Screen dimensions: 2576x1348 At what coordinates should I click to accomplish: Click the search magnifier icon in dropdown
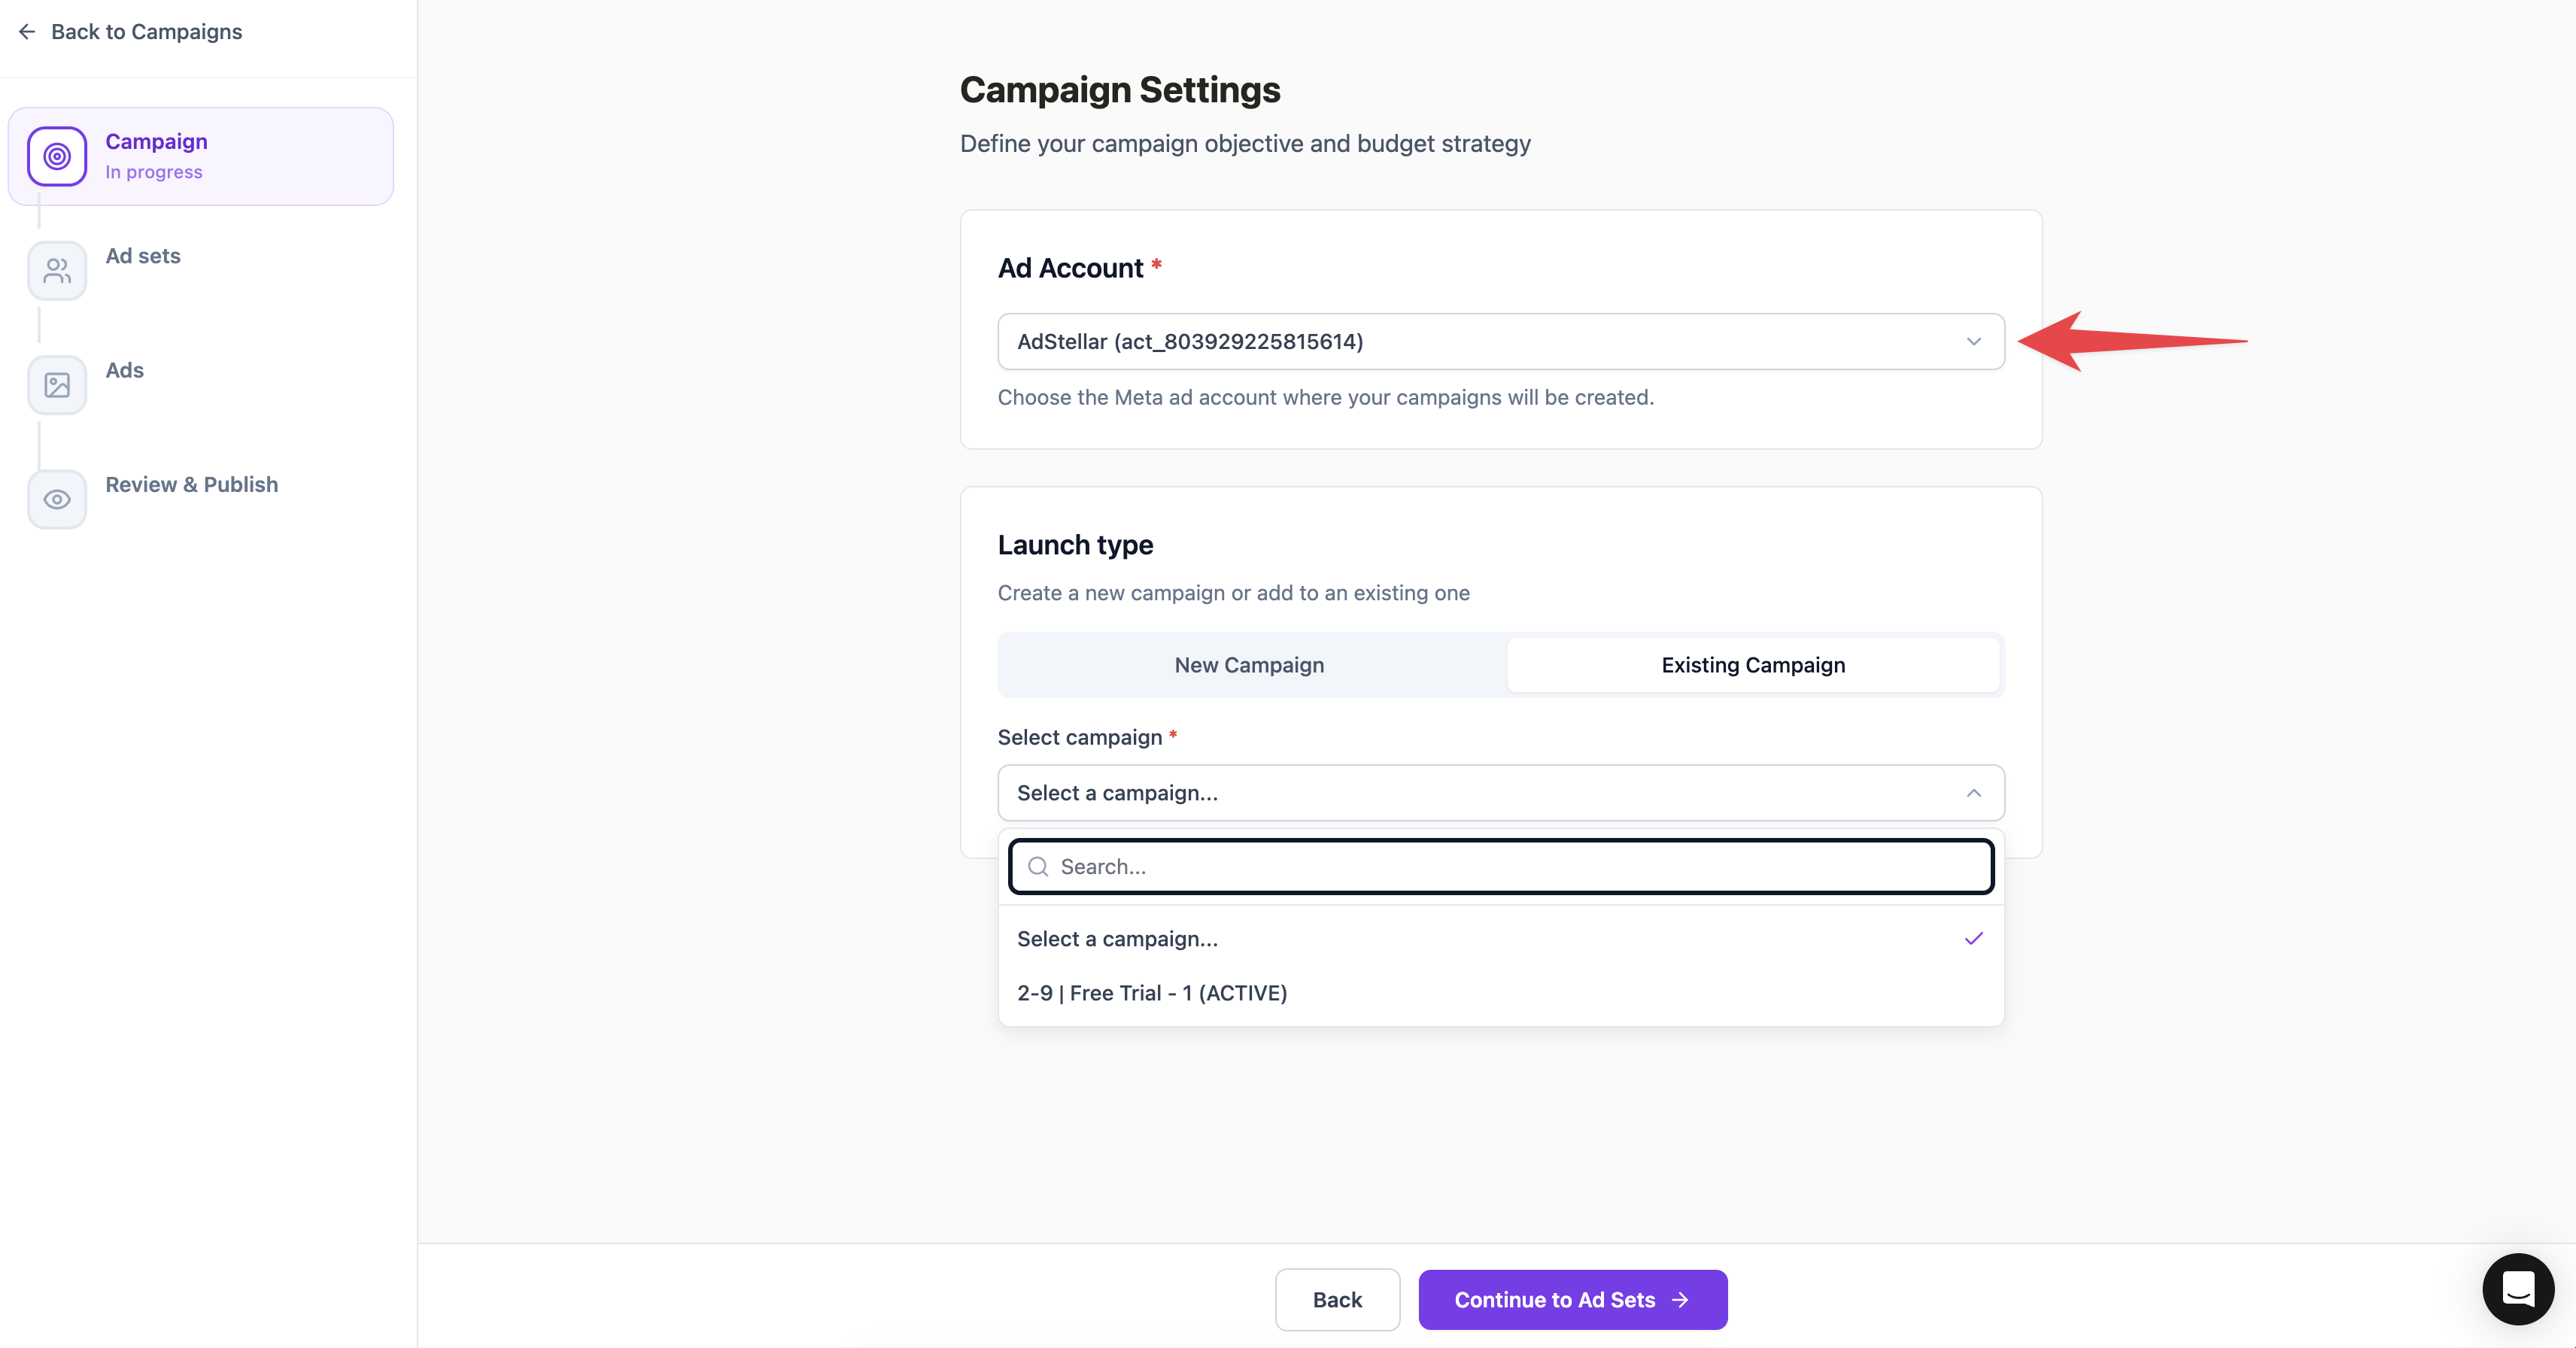tap(1038, 866)
